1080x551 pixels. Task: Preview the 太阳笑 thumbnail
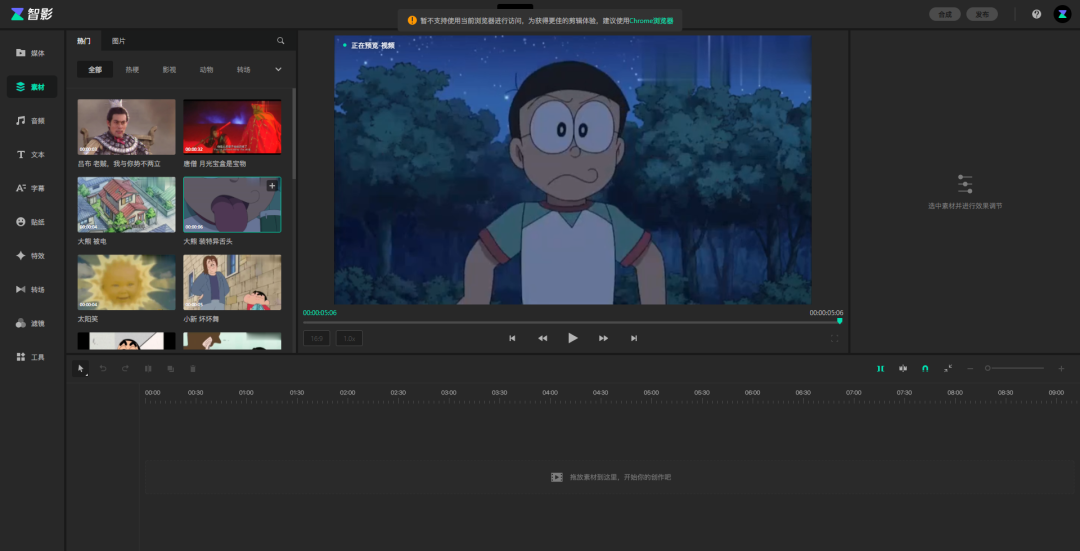[126, 282]
